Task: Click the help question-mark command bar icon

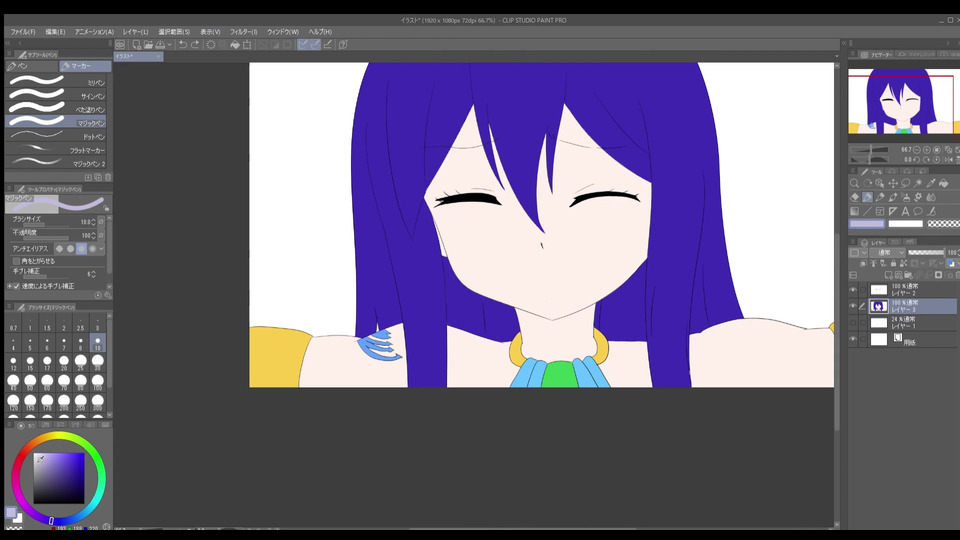Action: [x=343, y=45]
